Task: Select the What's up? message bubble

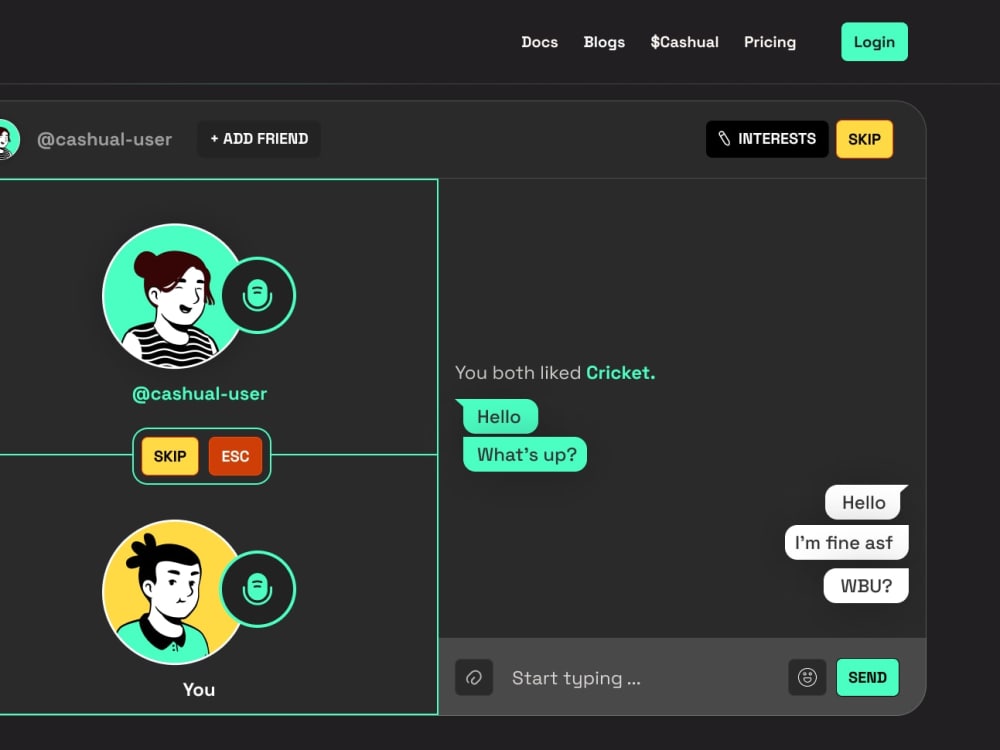Action: [525, 454]
